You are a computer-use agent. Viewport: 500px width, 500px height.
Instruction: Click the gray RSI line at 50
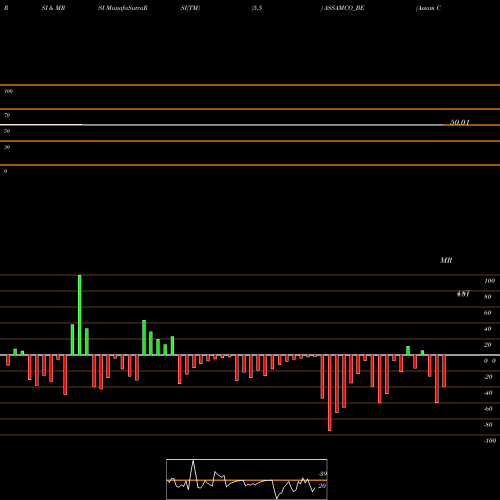[263, 125]
